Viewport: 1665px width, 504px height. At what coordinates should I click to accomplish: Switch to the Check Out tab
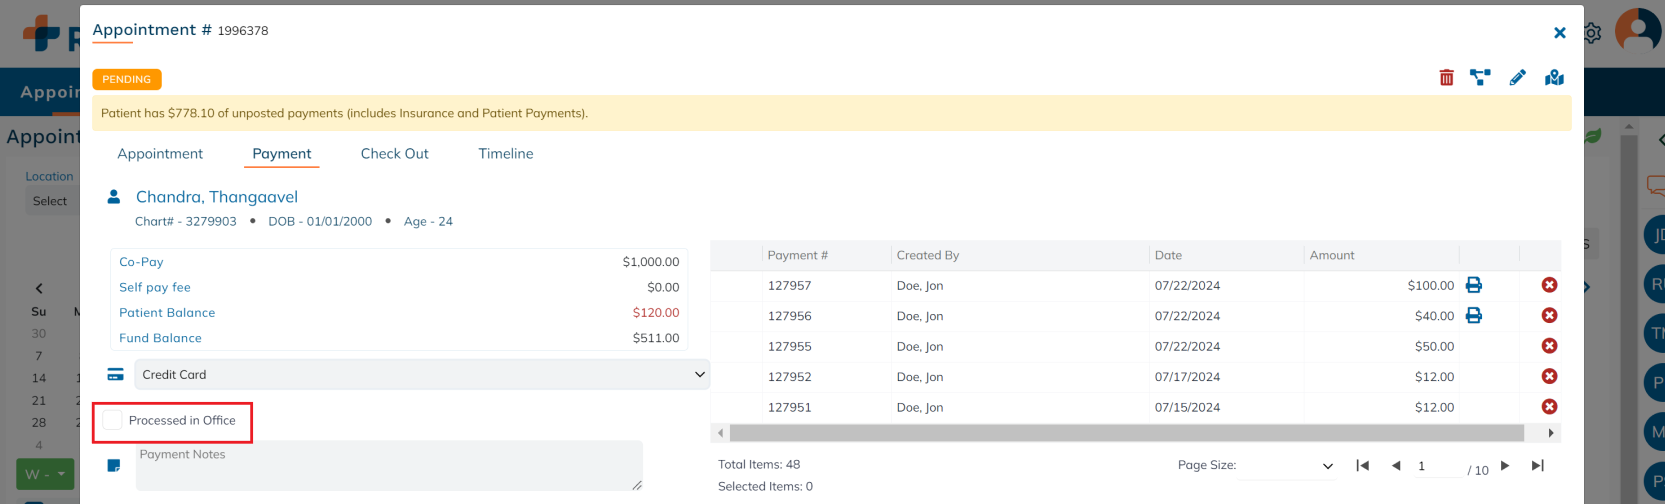[x=394, y=154]
